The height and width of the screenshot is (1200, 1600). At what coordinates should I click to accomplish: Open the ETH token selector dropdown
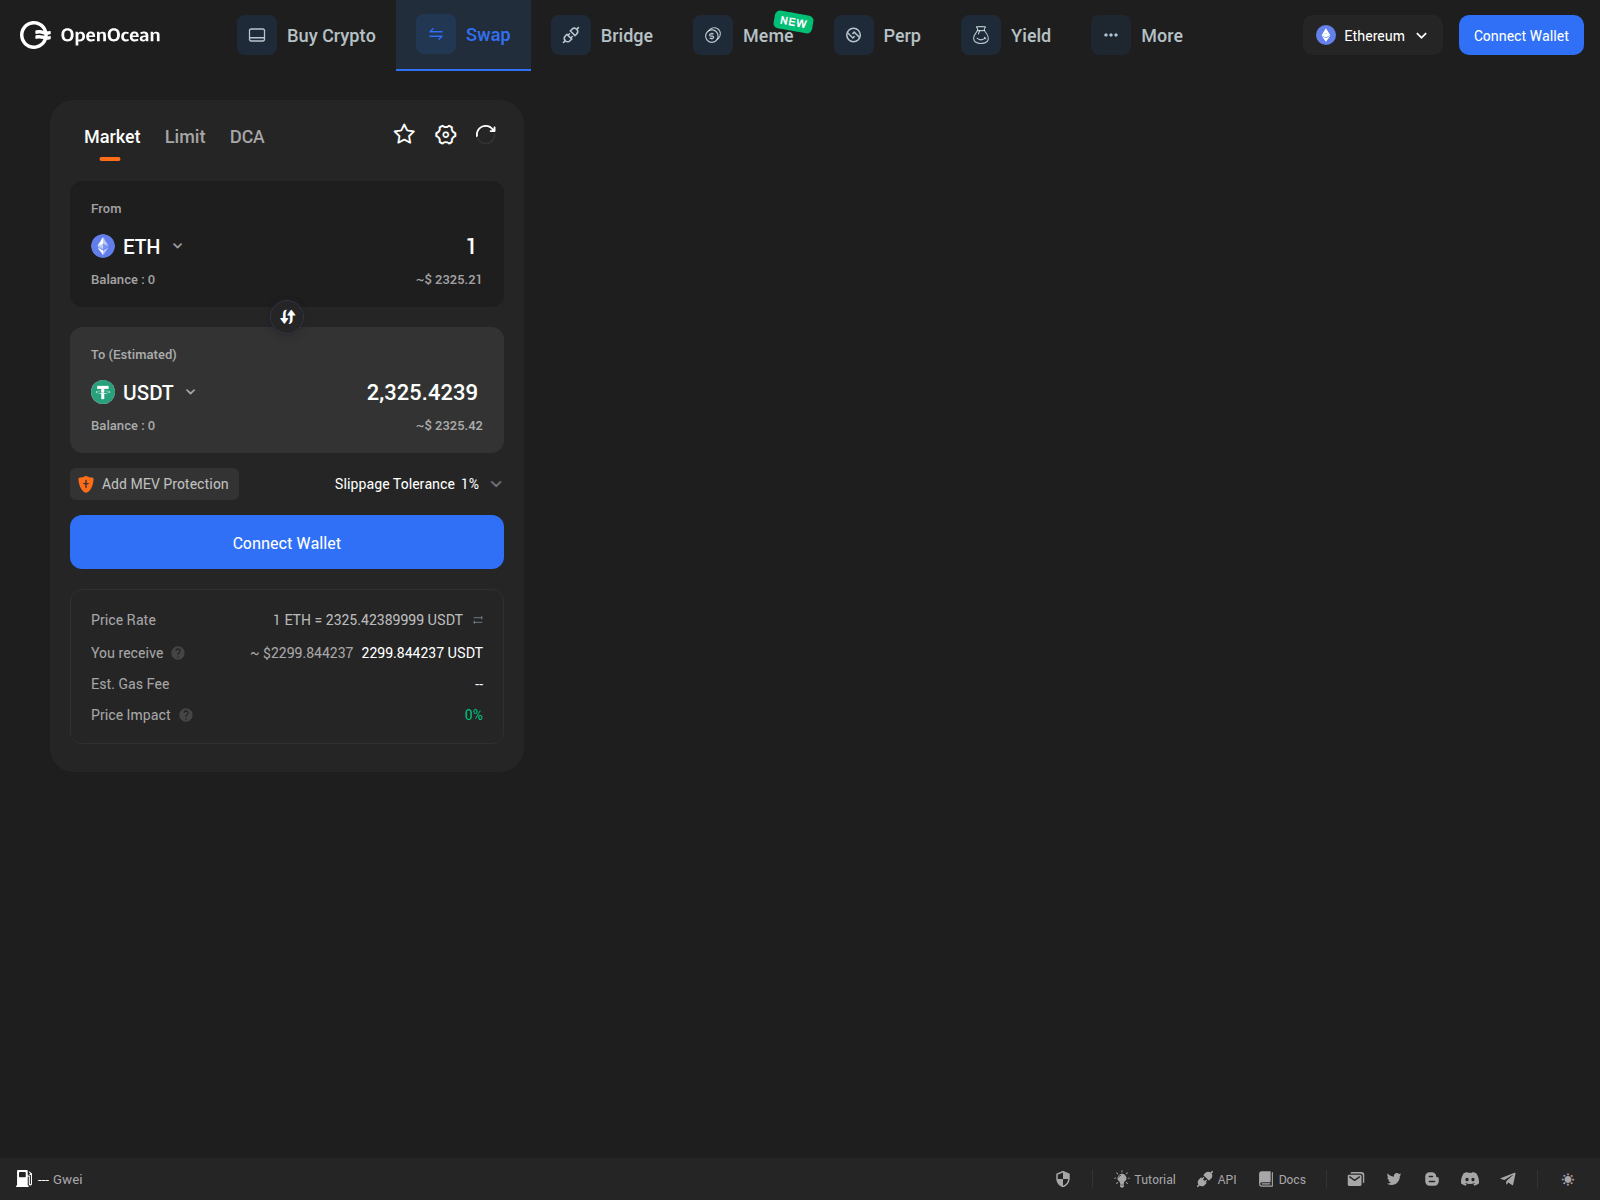tap(177, 246)
